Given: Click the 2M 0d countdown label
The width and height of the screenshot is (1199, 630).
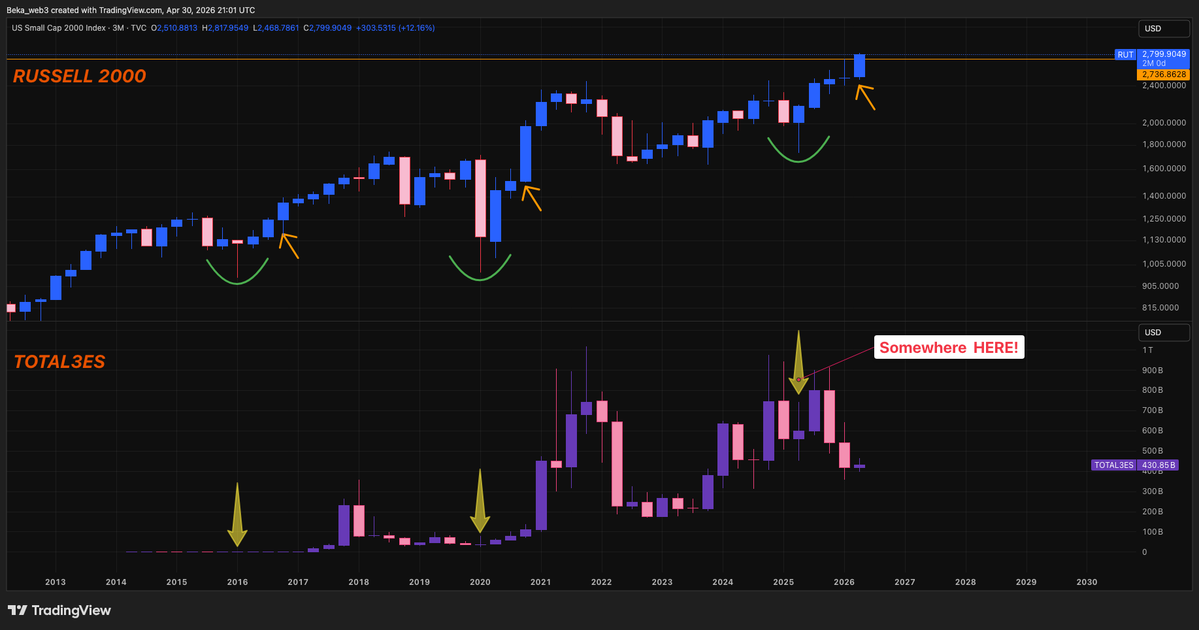Looking at the screenshot, I should pyautogui.click(x=1153, y=63).
